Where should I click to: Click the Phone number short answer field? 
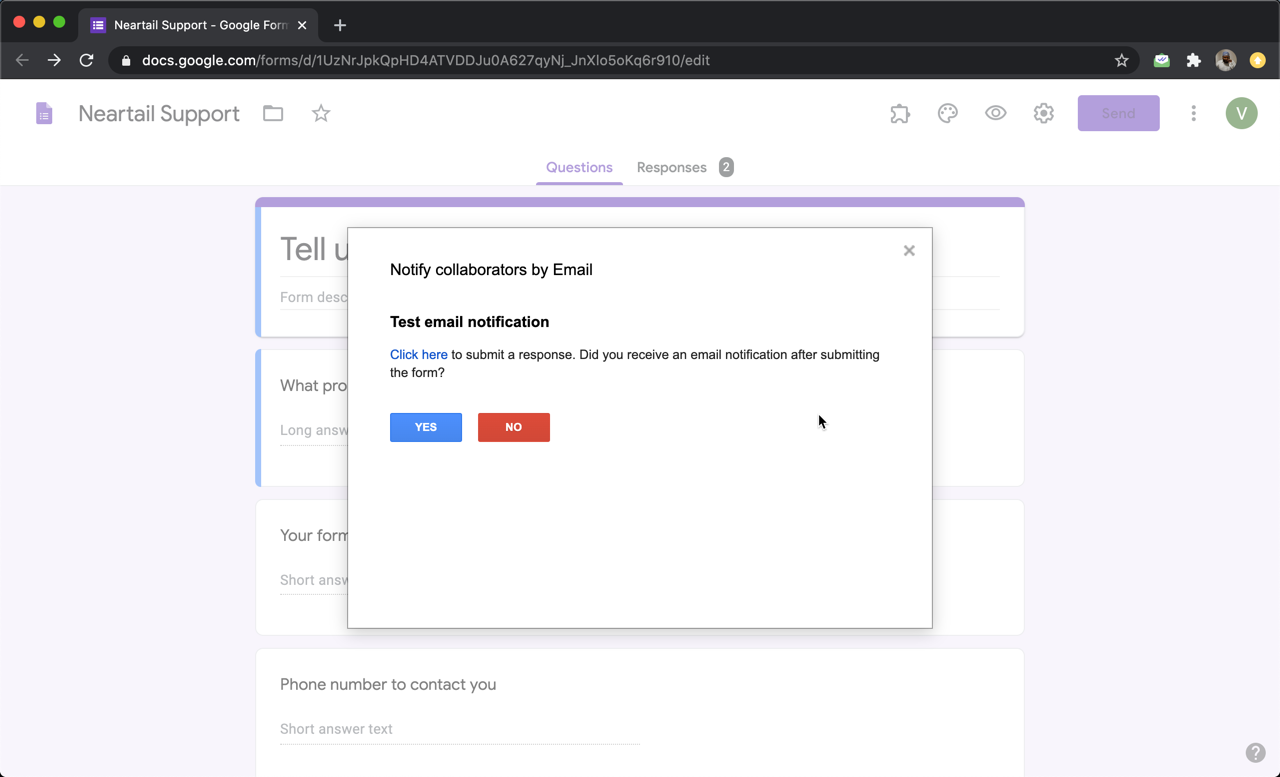pyautogui.click(x=459, y=729)
